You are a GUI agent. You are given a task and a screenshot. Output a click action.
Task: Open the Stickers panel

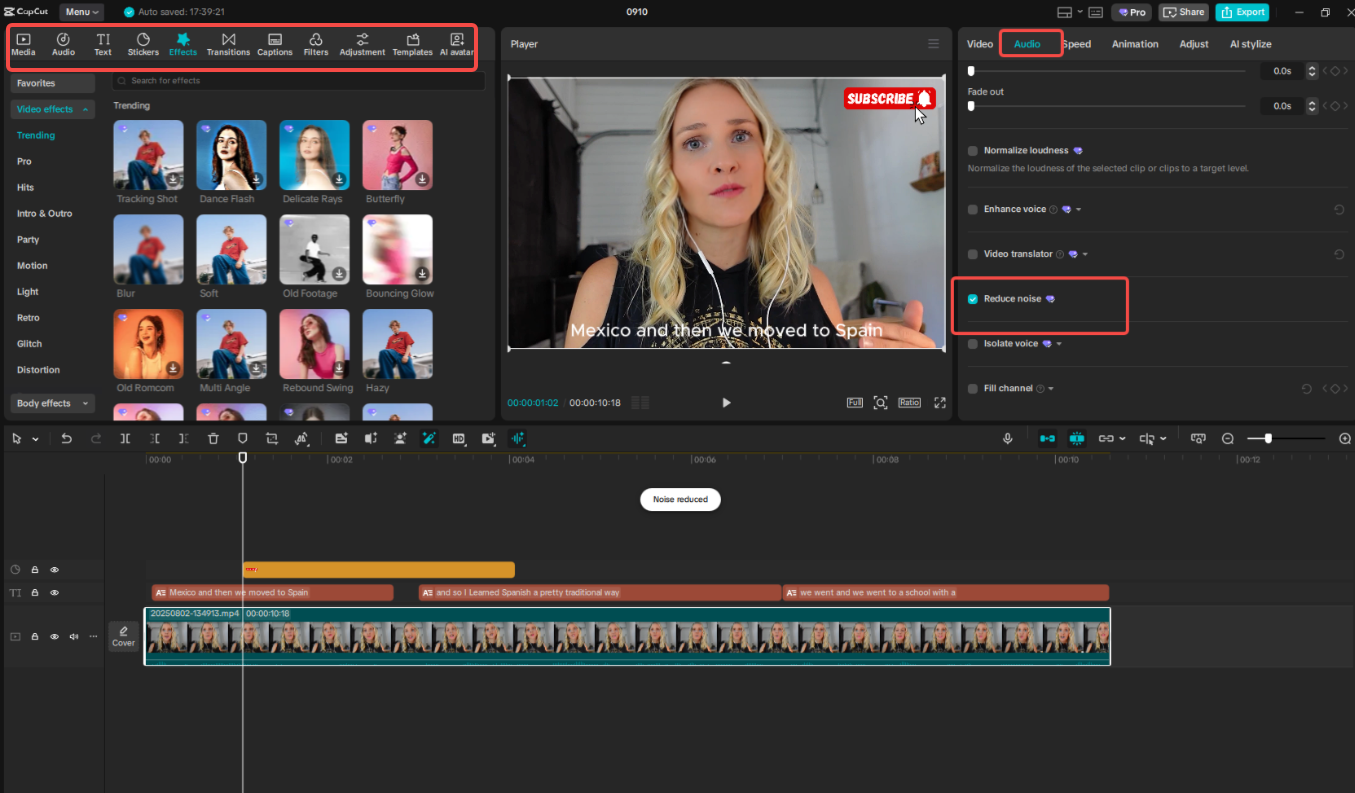143,44
